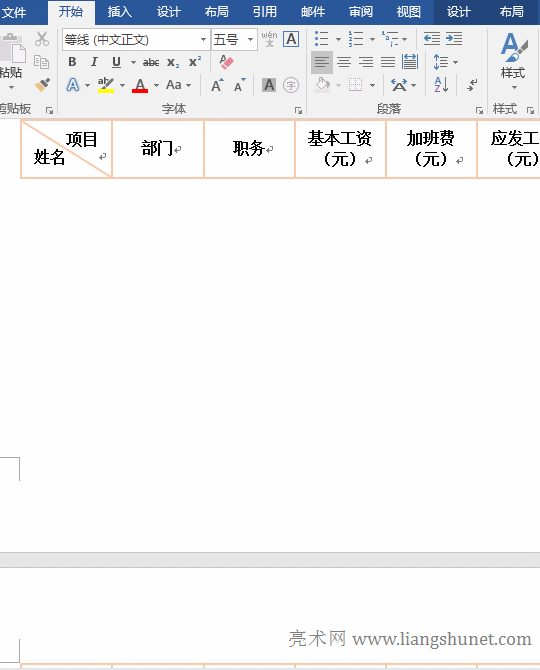Screen dimensions: 540x670
Task: Click the Sort A-Z icon
Action: (x=441, y=85)
